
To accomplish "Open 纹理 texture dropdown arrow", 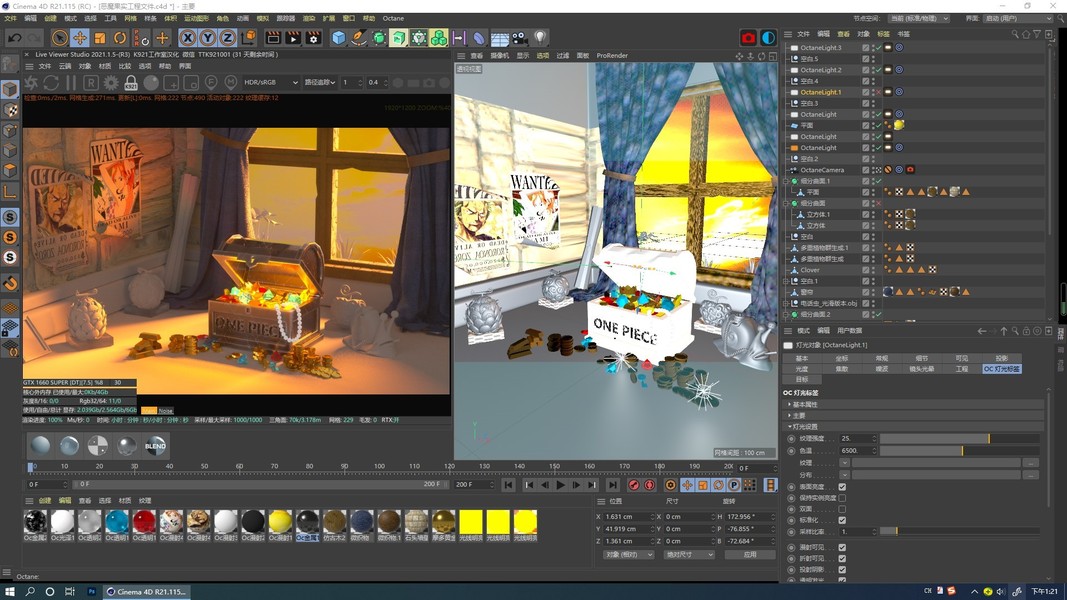I will coord(844,463).
